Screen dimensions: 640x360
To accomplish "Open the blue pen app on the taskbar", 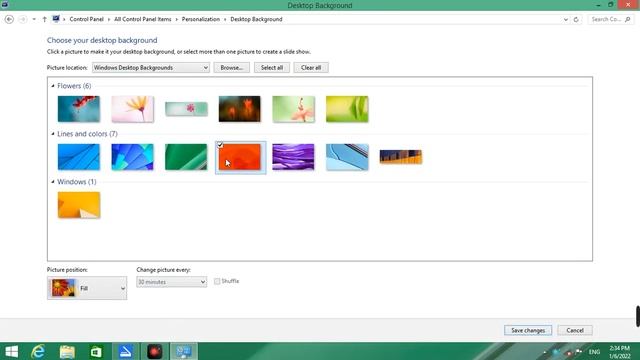I will tap(126, 351).
